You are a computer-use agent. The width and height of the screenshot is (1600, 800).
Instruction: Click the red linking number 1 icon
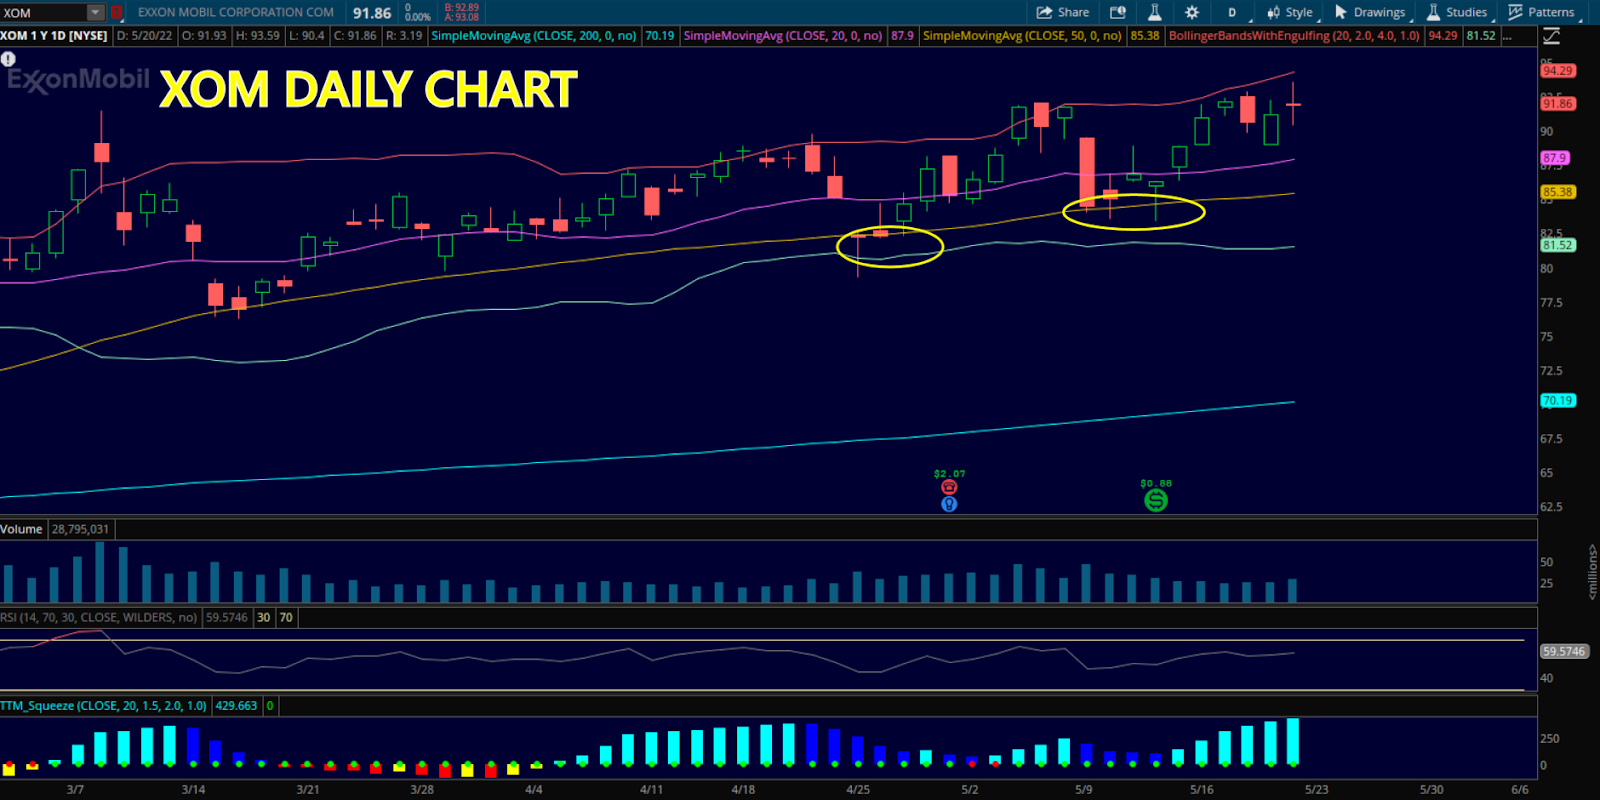pyautogui.click(x=117, y=13)
